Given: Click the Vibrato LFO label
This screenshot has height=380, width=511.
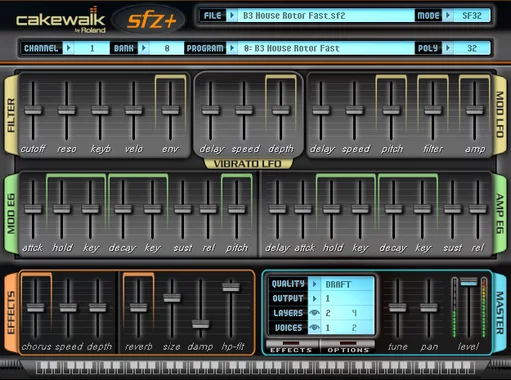Looking at the screenshot, I should point(248,164).
